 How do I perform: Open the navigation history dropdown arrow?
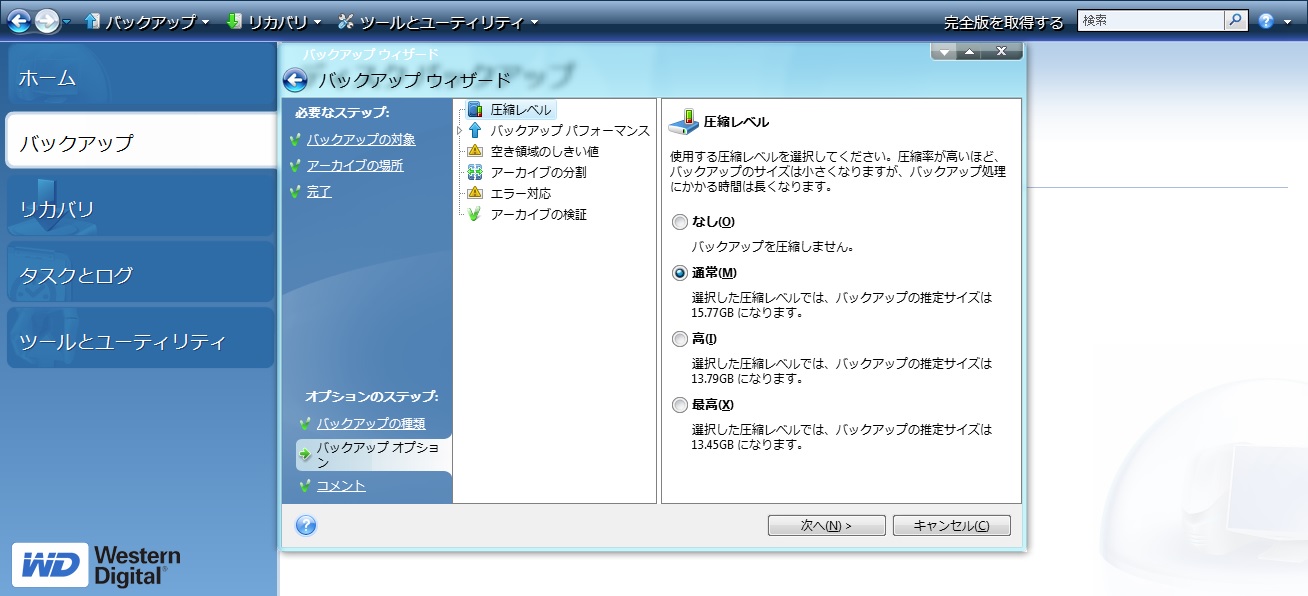(67, 22)
